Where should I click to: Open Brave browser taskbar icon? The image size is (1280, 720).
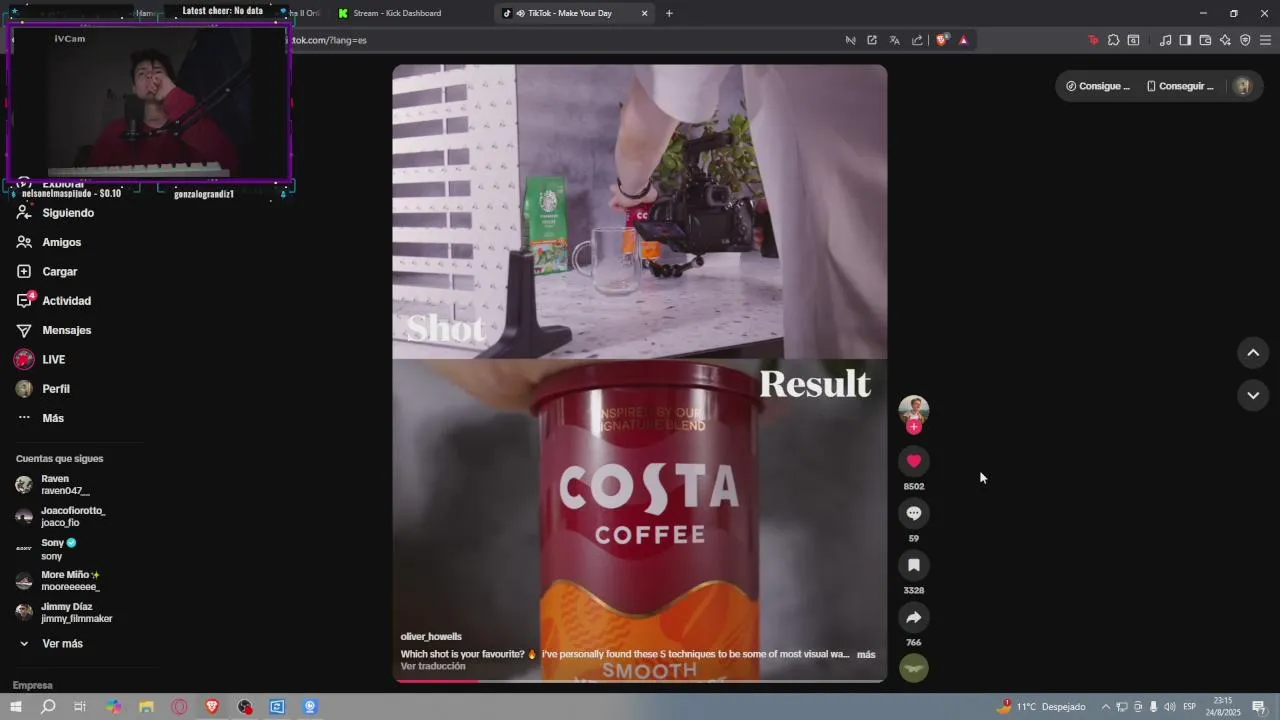click(212, 707)
